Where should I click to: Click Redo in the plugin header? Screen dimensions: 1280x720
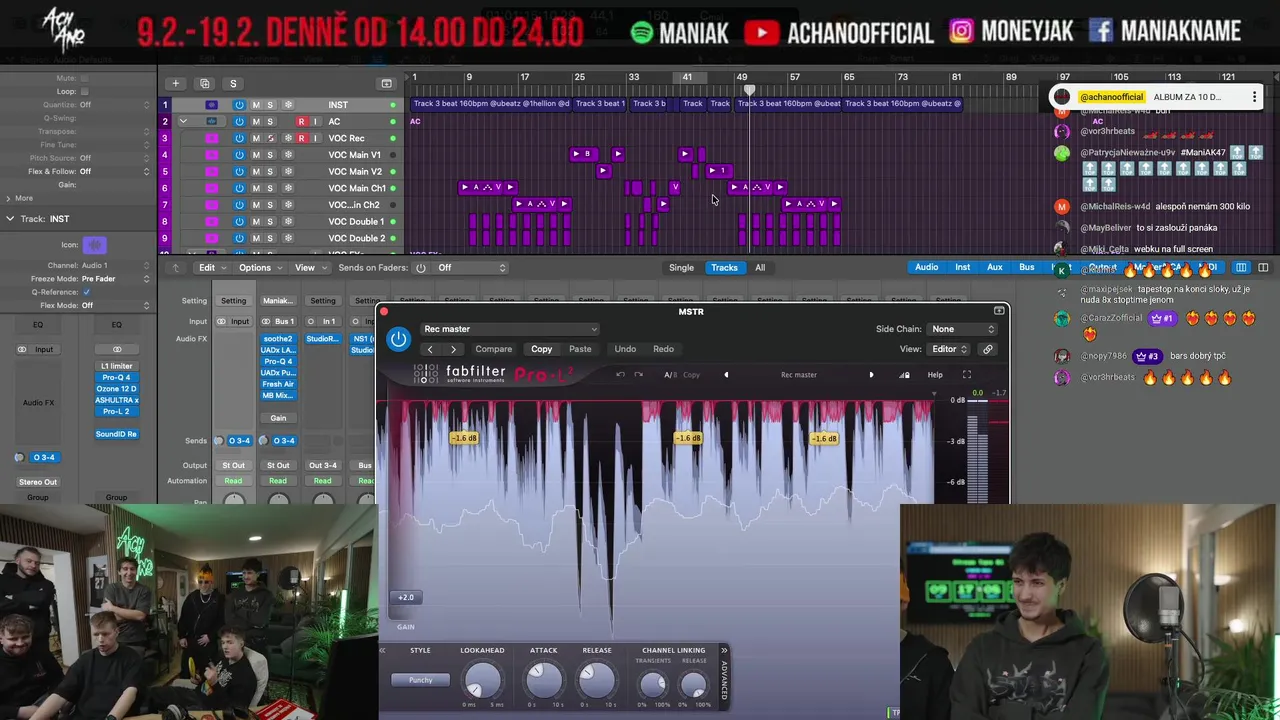663,349
